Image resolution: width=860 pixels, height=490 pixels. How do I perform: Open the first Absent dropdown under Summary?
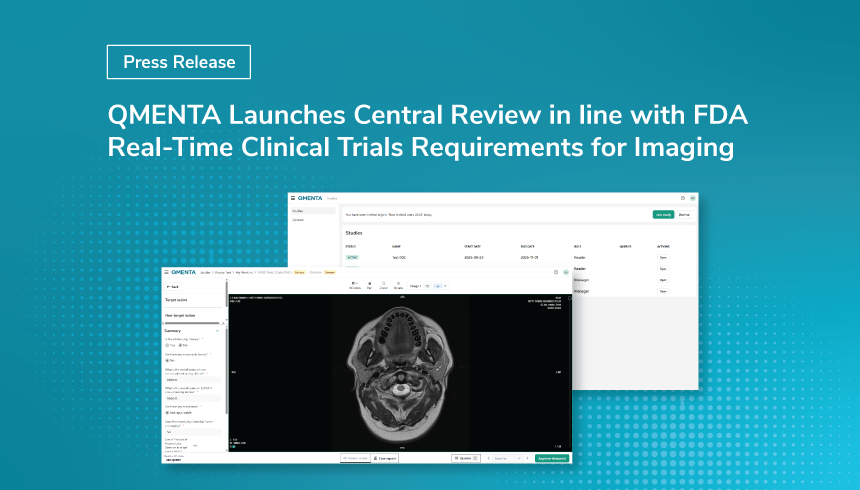point(193,380)
